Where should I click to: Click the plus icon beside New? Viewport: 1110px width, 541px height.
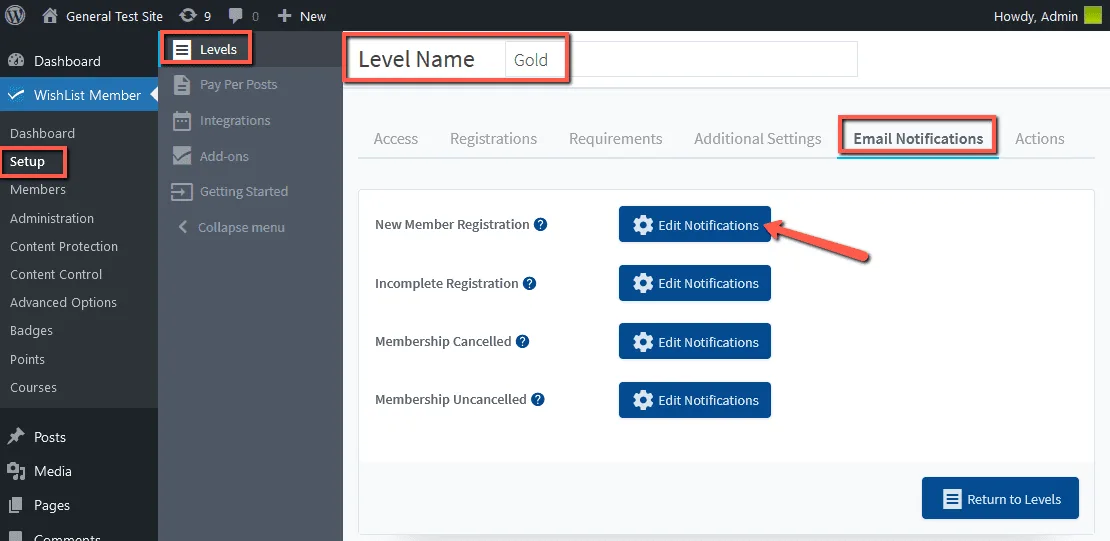click(284, 16)
